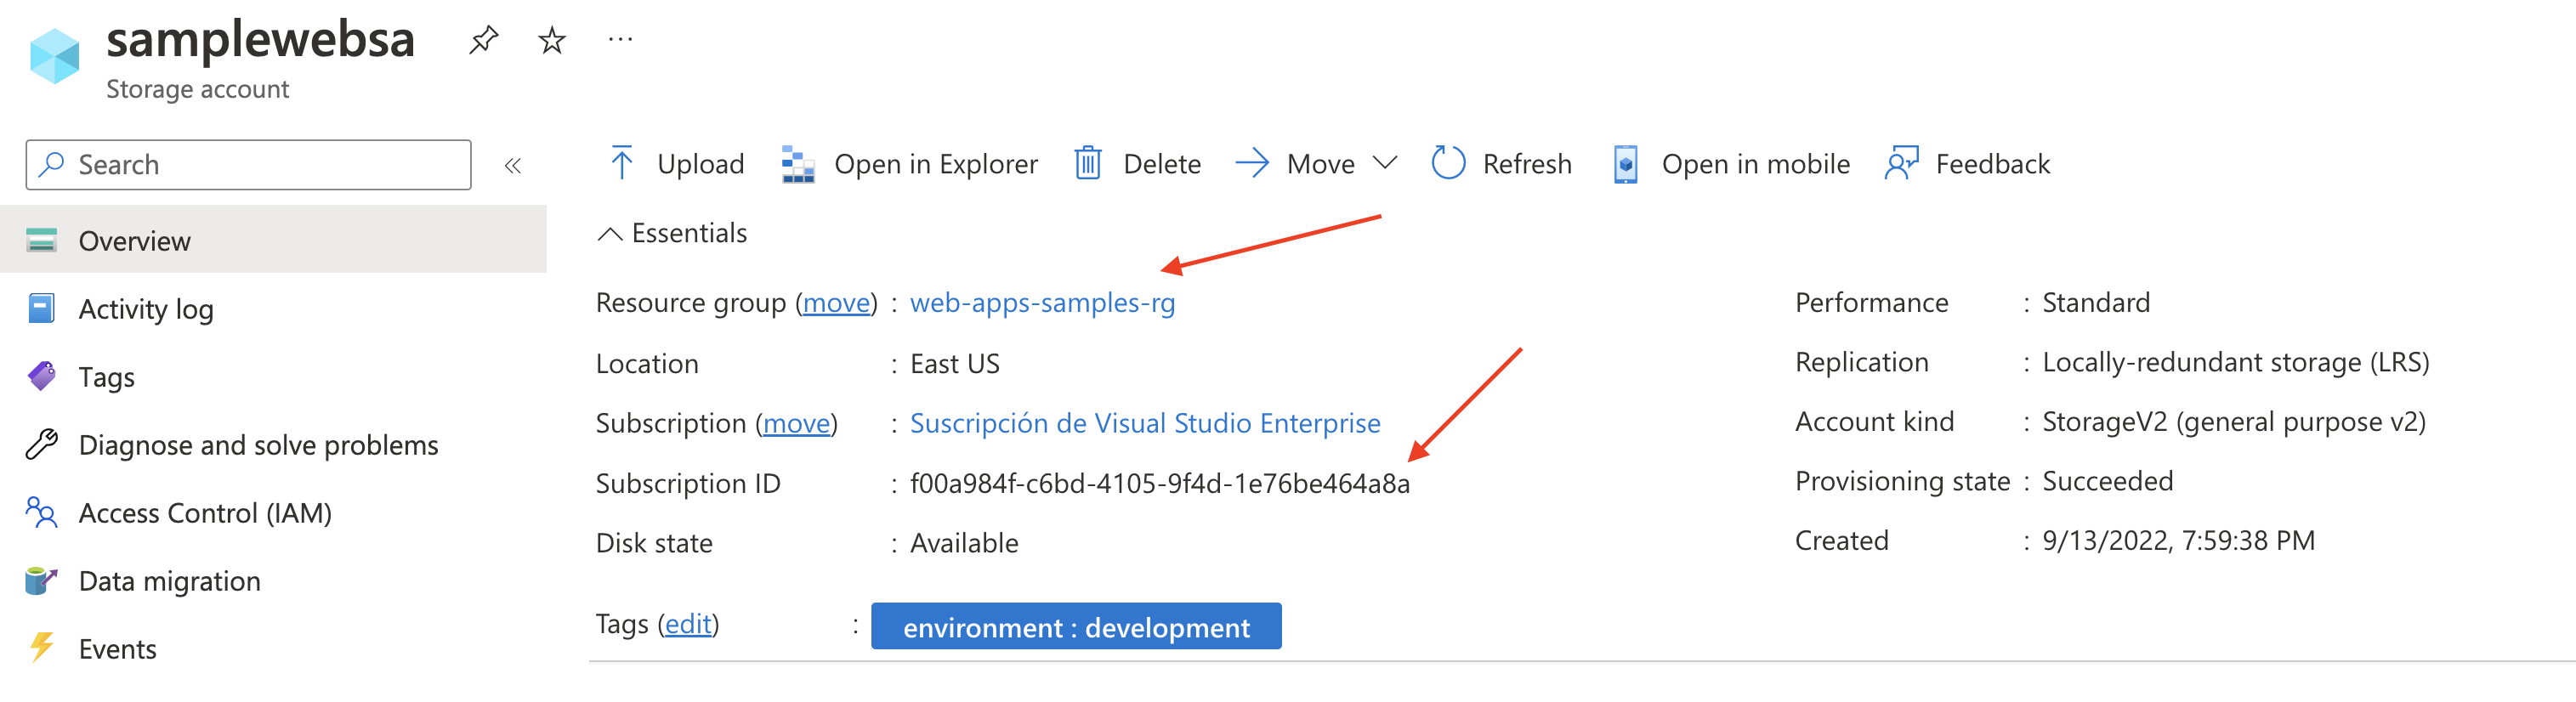Open Data migration page
Image resolution: width=2576 pixels, height=702 pixels.
pyautogui.click(x=273, y=580)
